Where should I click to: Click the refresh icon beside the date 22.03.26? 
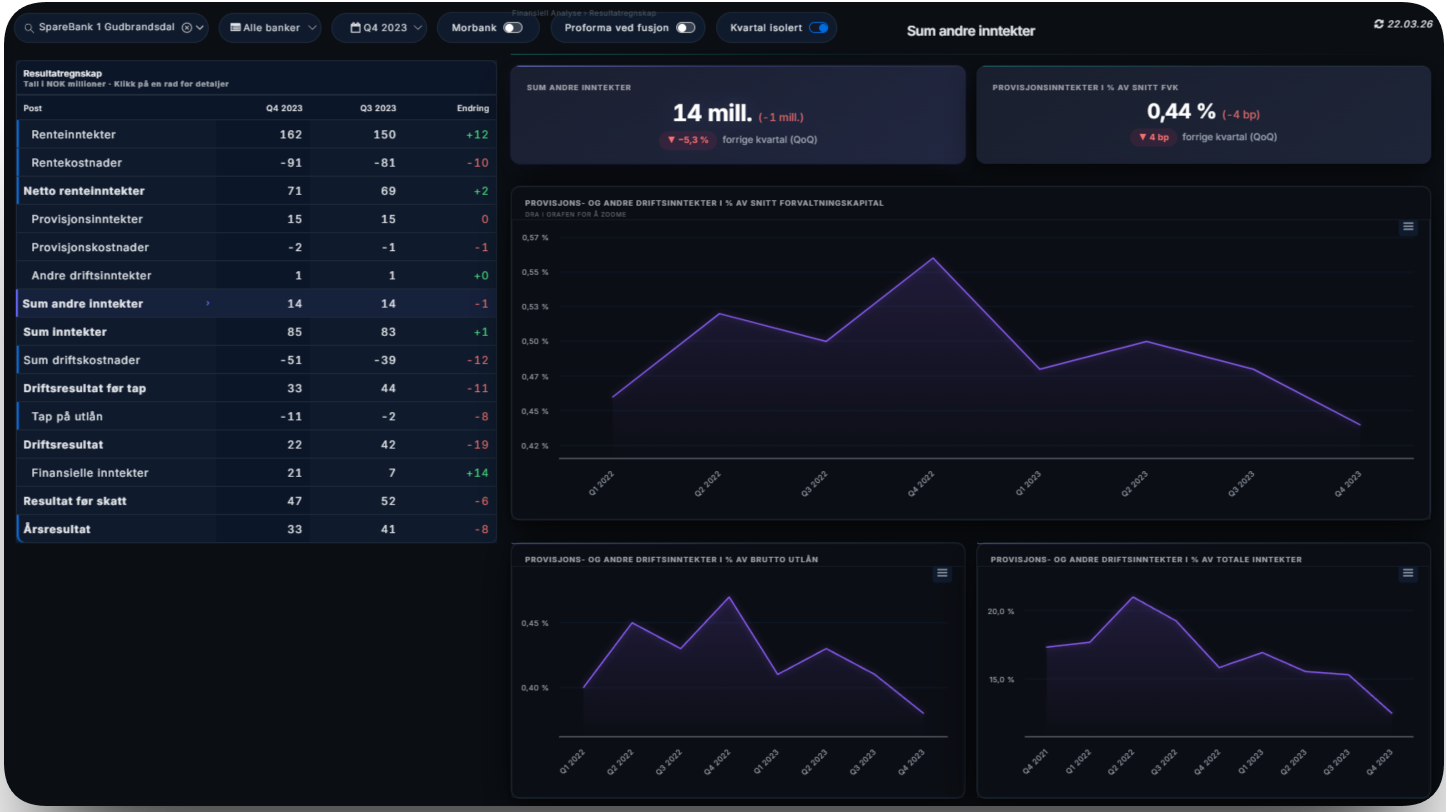pos(1379,23)
